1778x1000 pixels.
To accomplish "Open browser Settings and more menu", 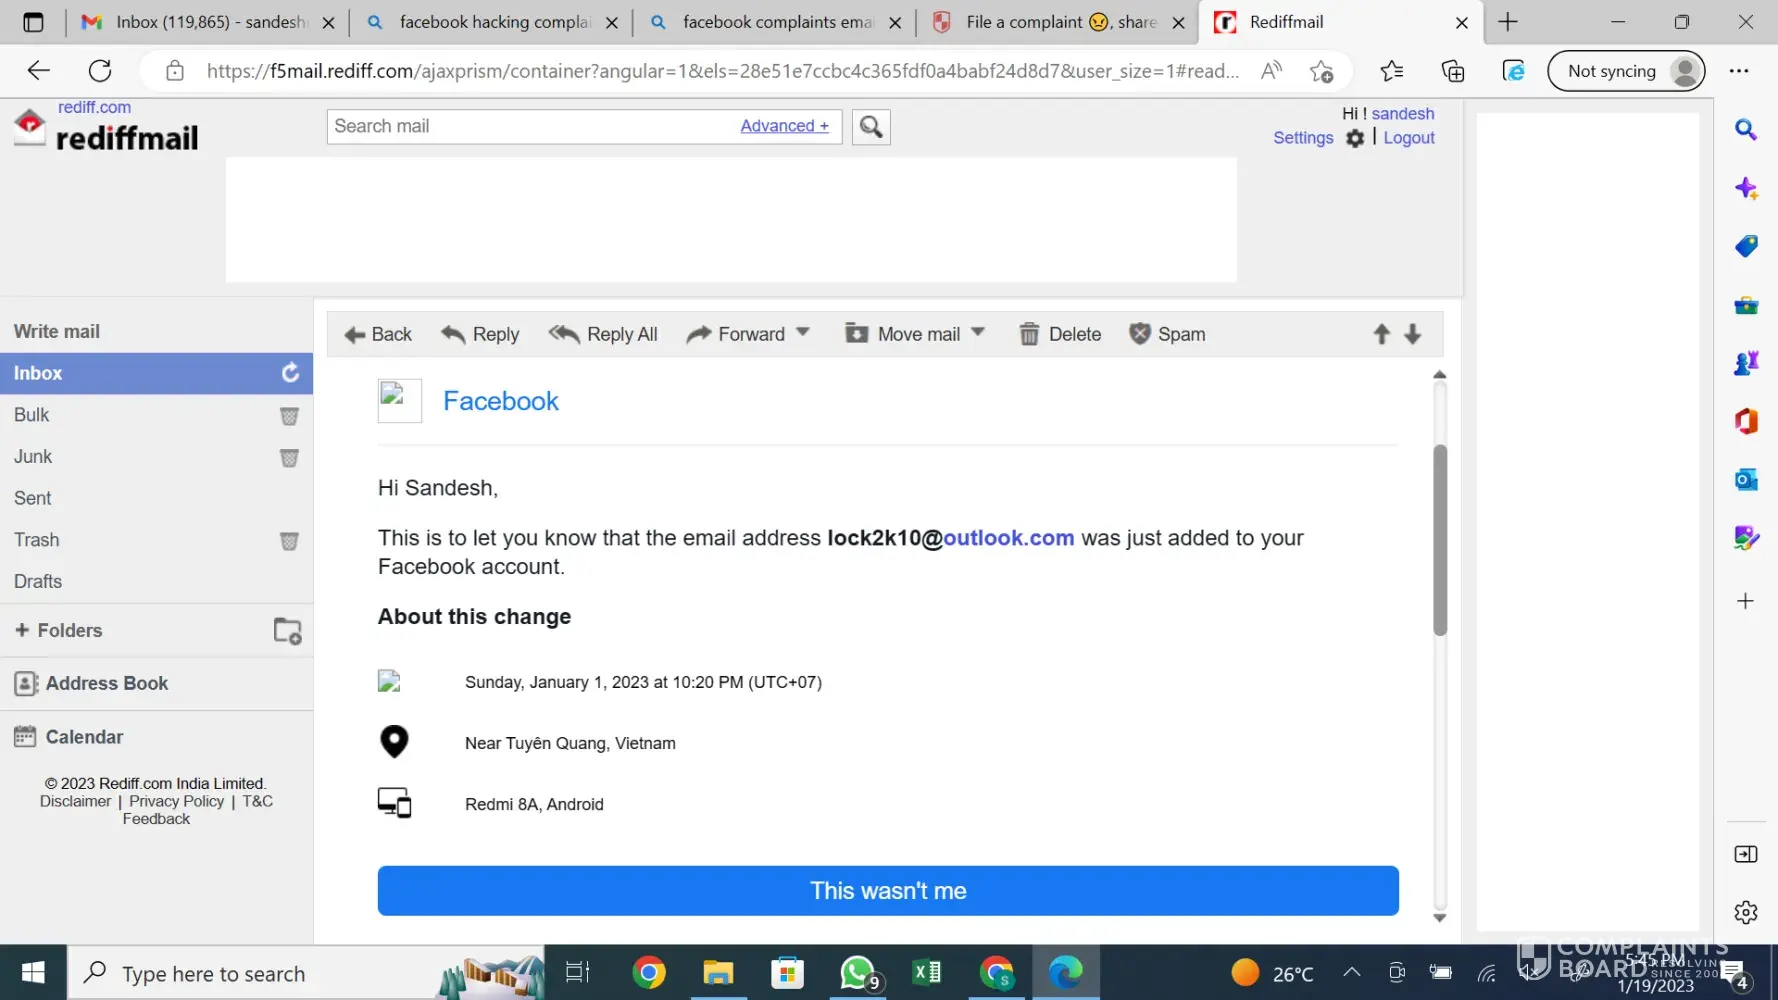I will [x=1739, y=71].
